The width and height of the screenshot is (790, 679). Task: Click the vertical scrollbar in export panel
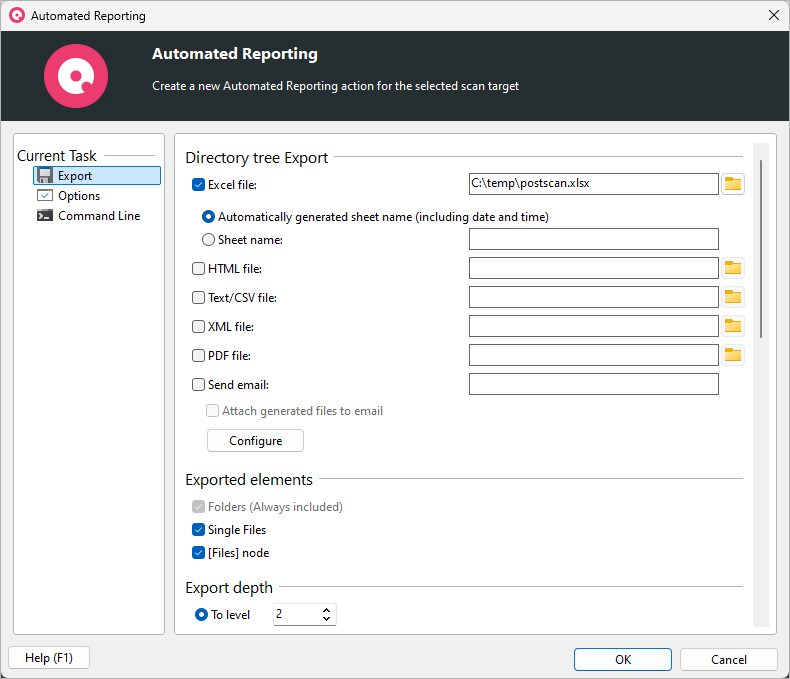click(x=761, y=248)
